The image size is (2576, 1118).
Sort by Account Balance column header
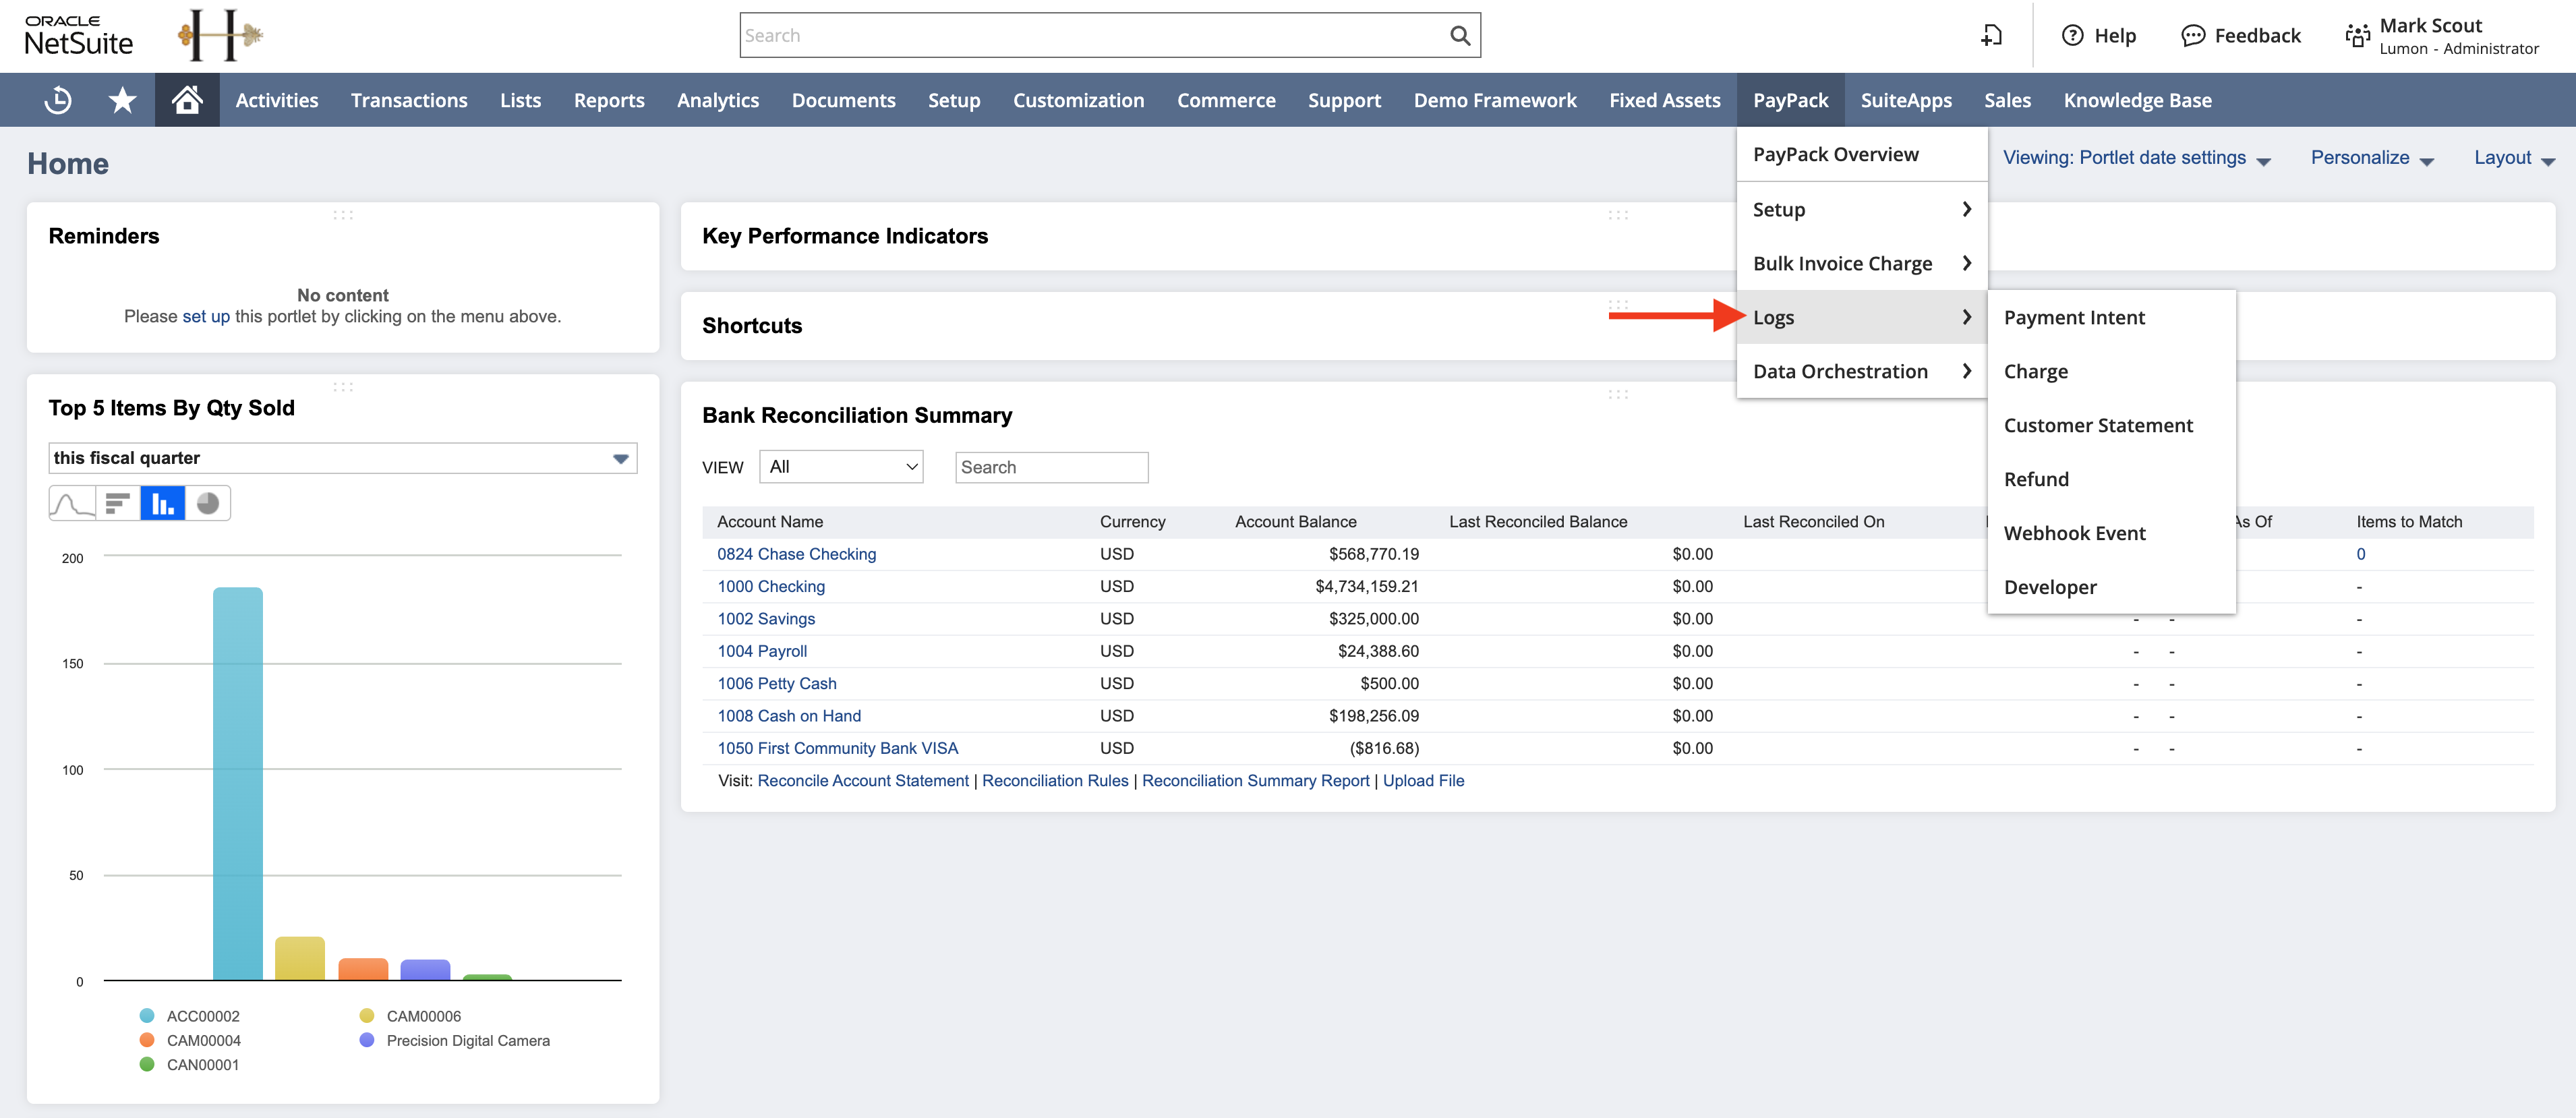pos(1295,522)
